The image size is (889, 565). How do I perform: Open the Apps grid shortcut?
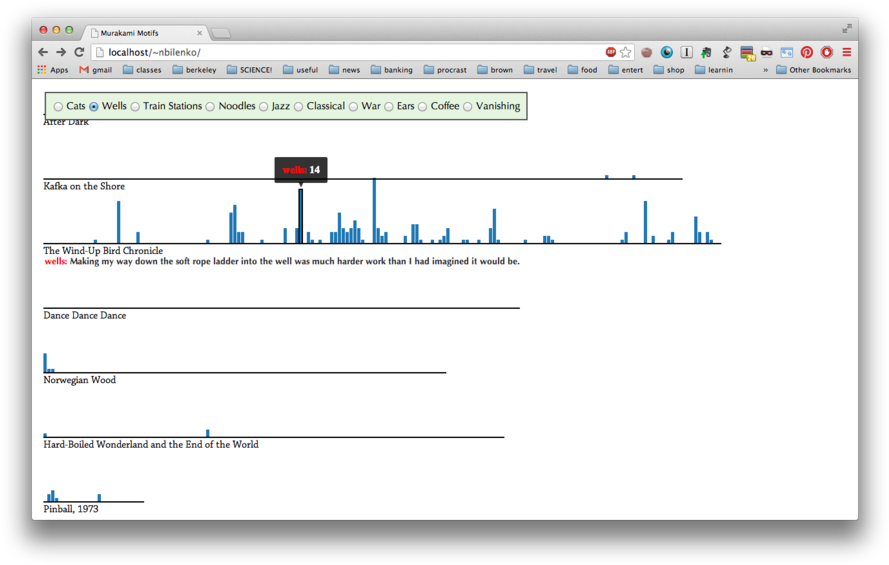(x=52, y=70)
